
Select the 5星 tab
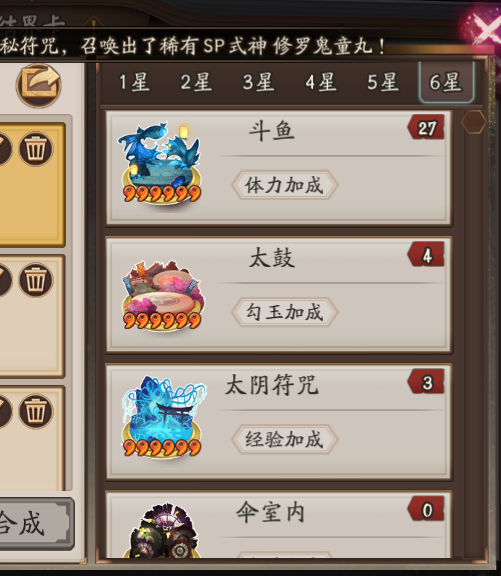[383, 82]
